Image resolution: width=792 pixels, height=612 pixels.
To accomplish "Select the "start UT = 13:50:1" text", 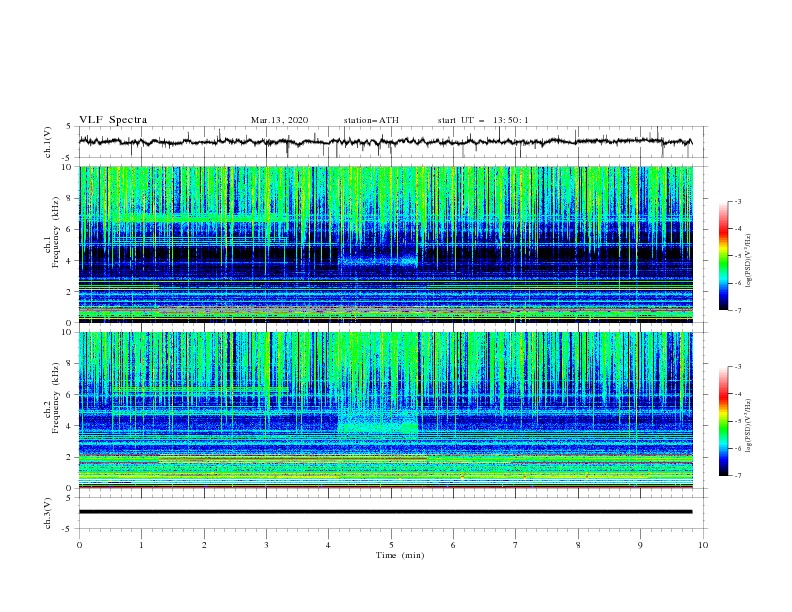I will 483,120.
